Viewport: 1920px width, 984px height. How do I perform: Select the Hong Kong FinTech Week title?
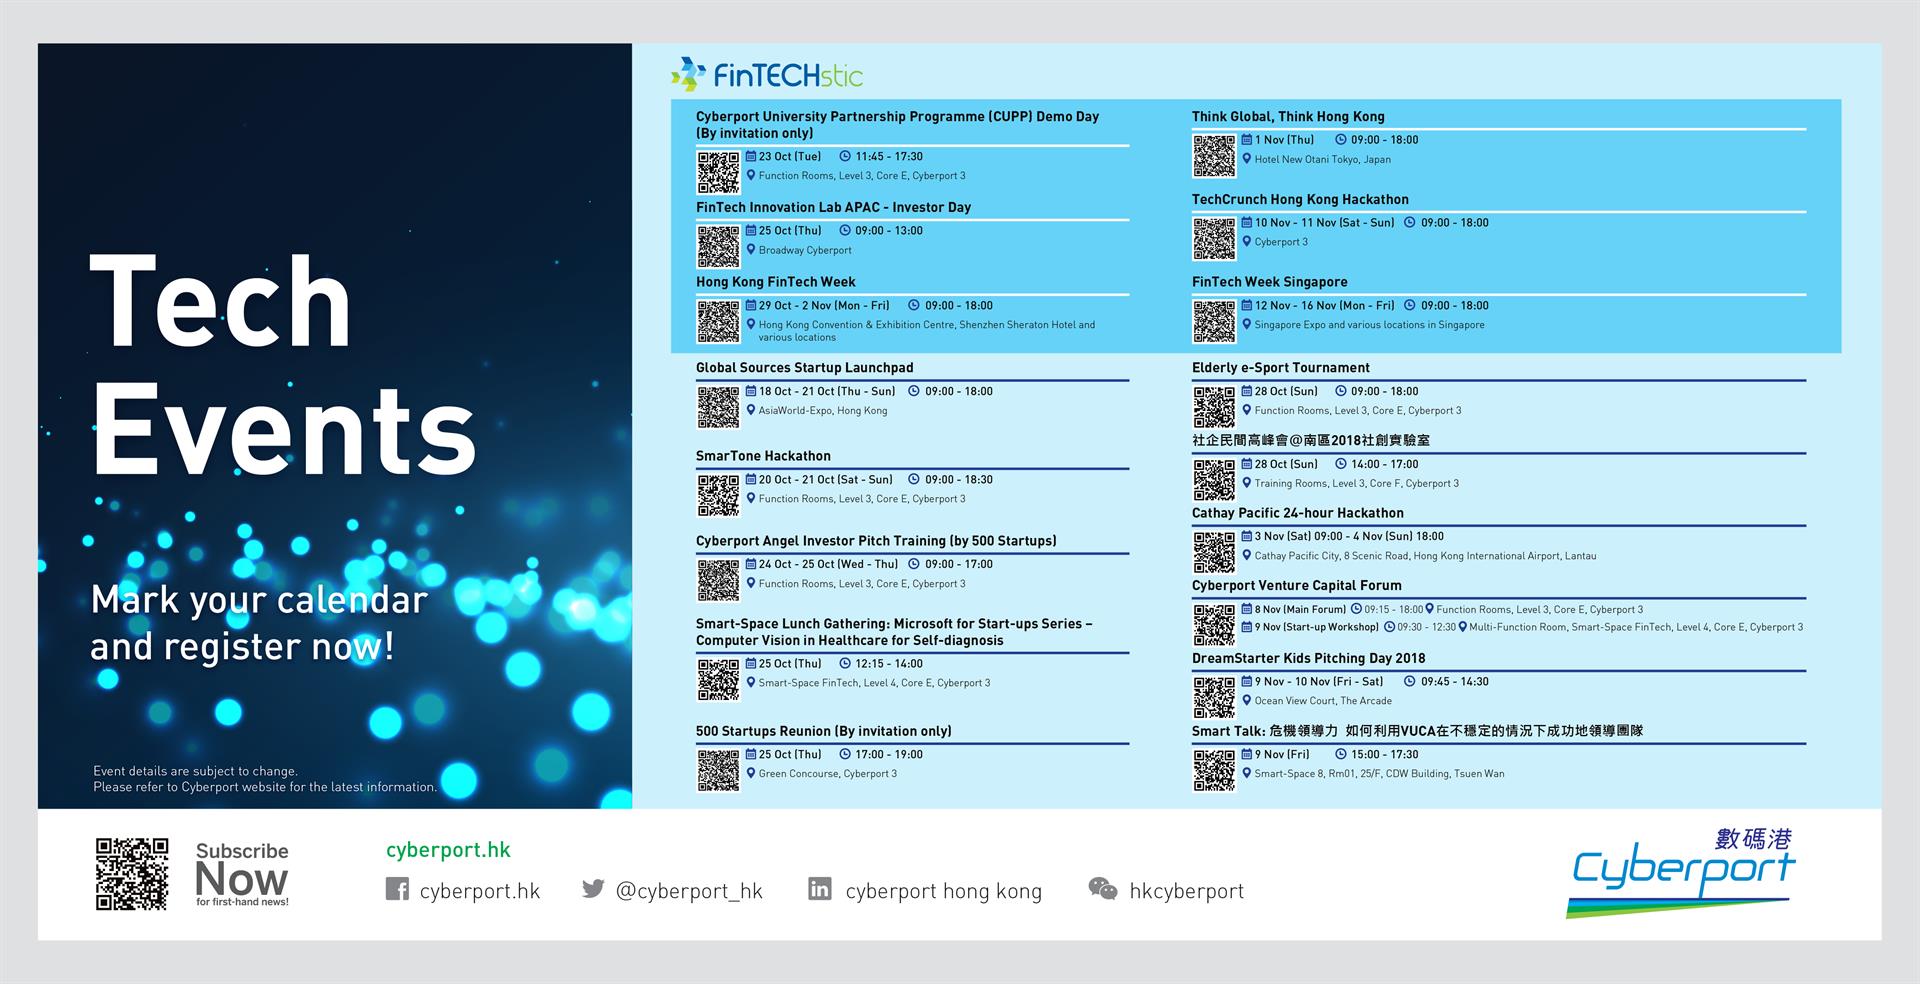[x=776, y=282]
